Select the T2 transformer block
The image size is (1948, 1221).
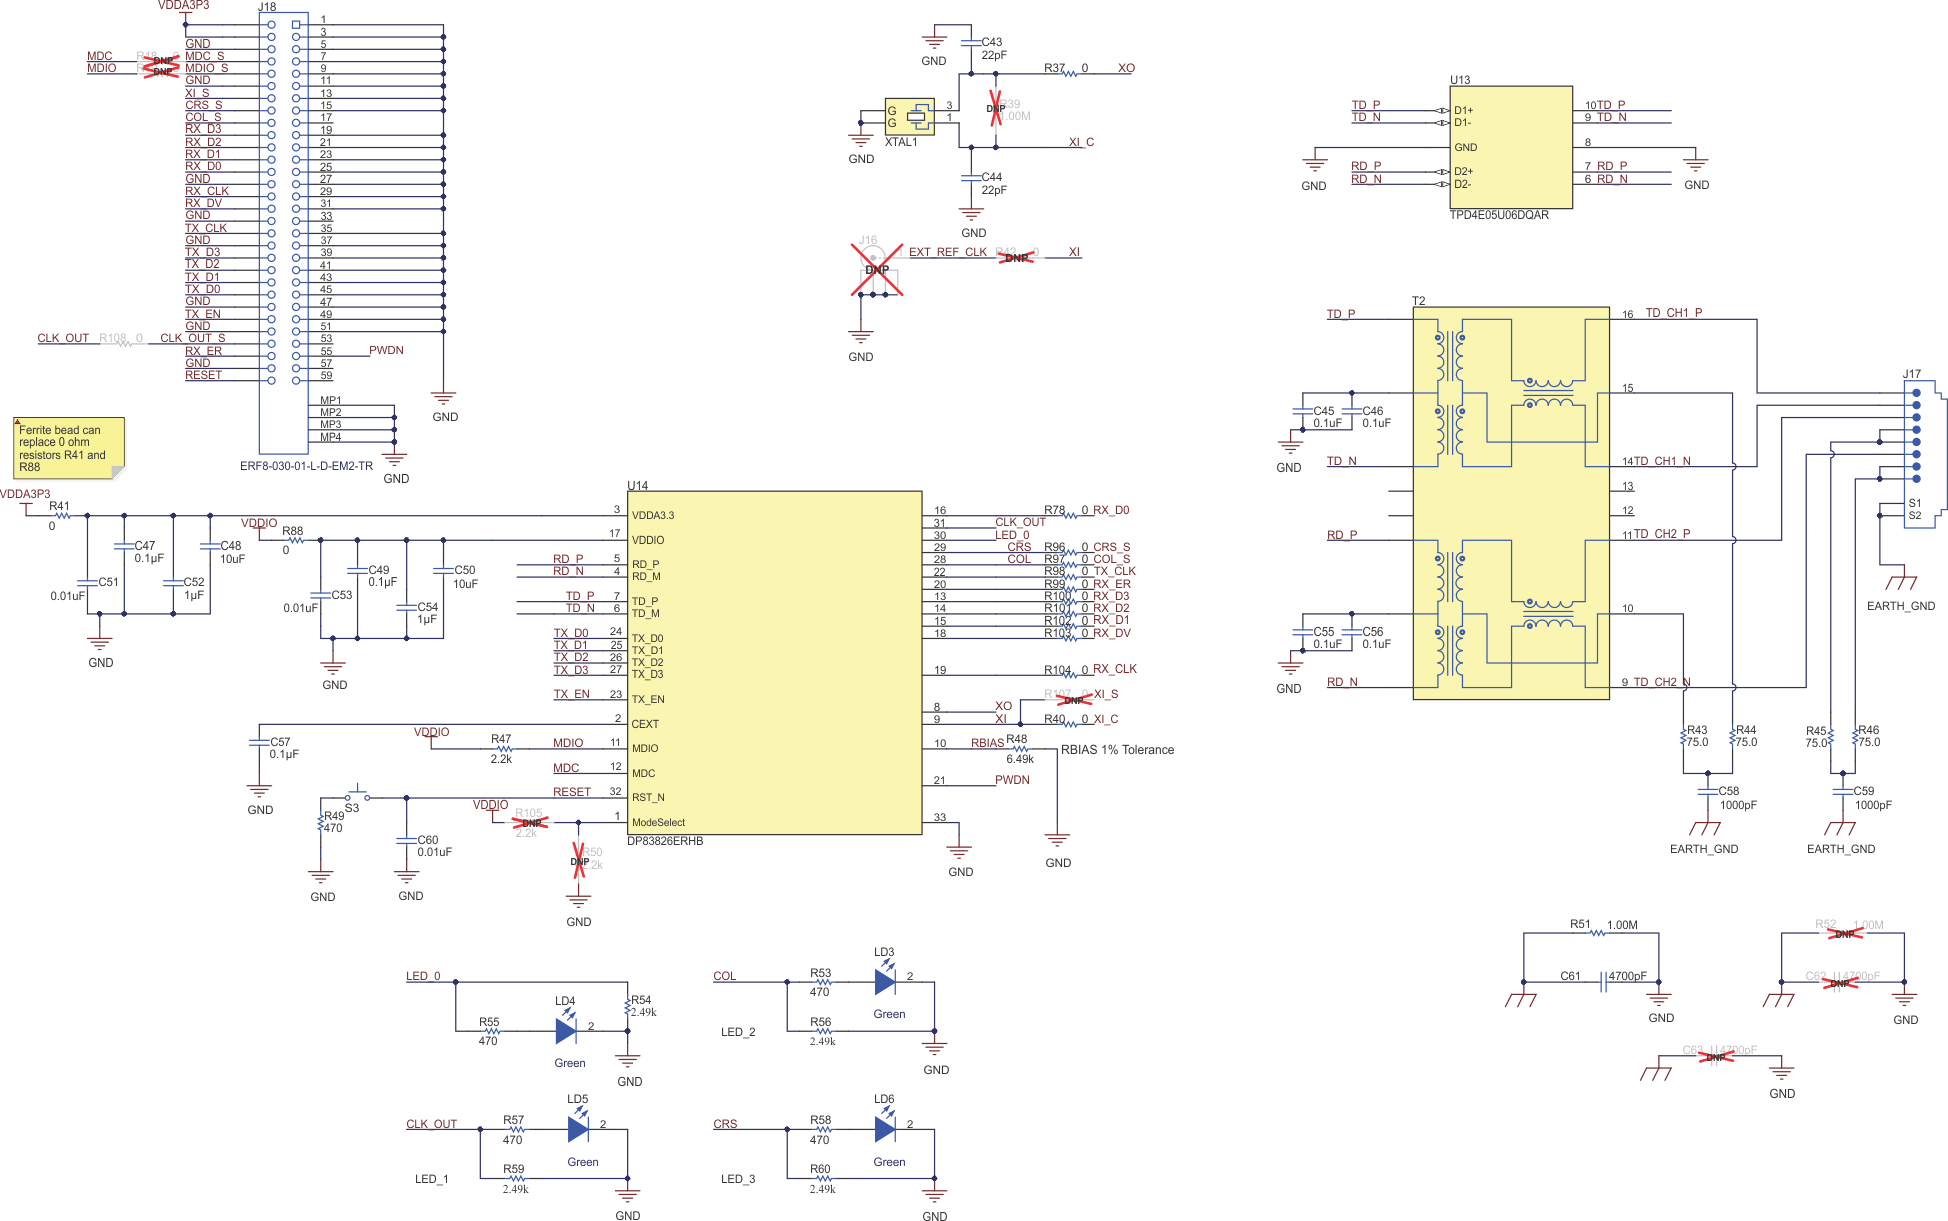[1510, 503]
